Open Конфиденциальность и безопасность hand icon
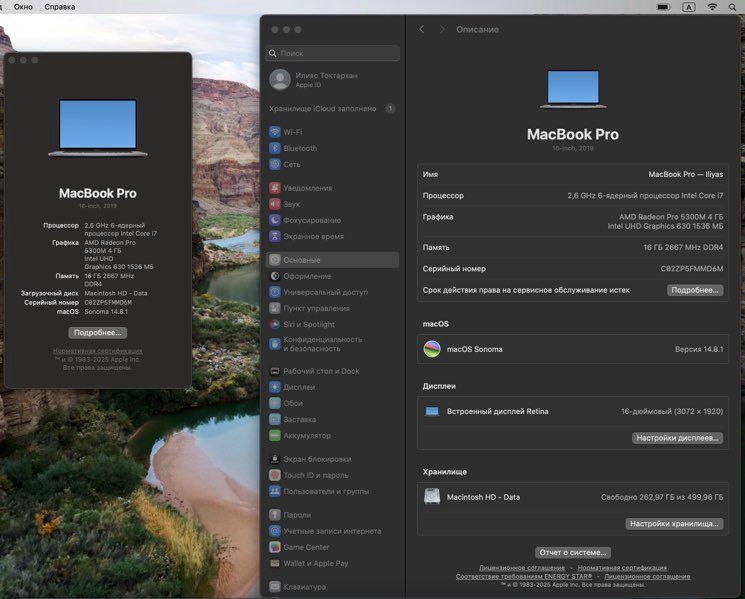 275,344
